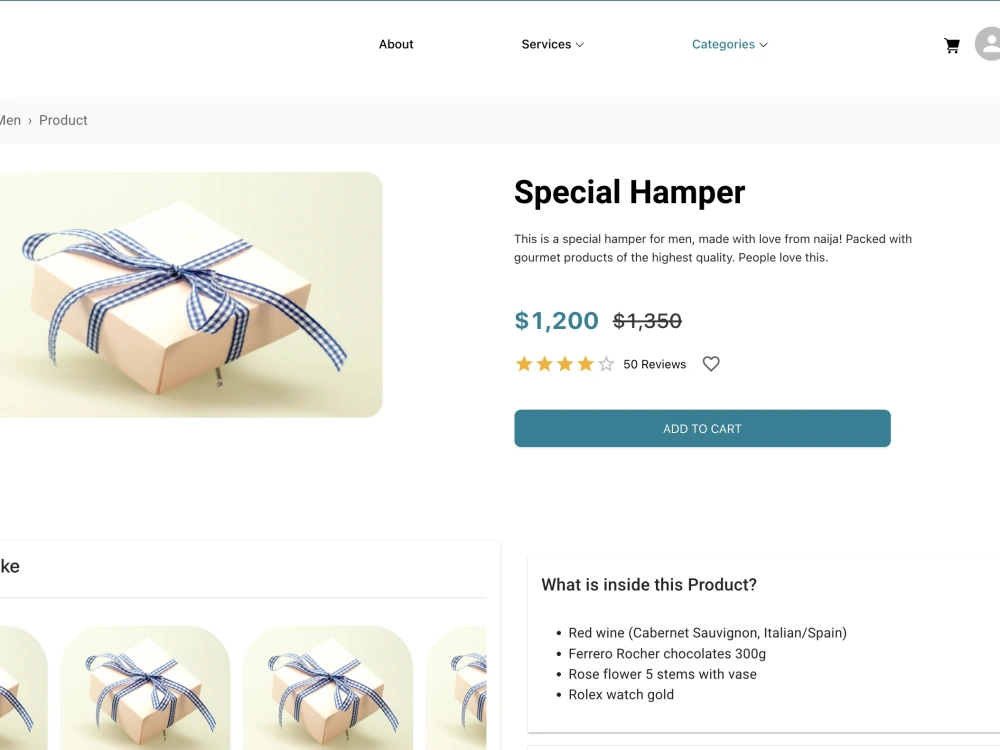Go to Men breadcrumb link
Screen dimensions: 1000x750
(x=10, y=120)
